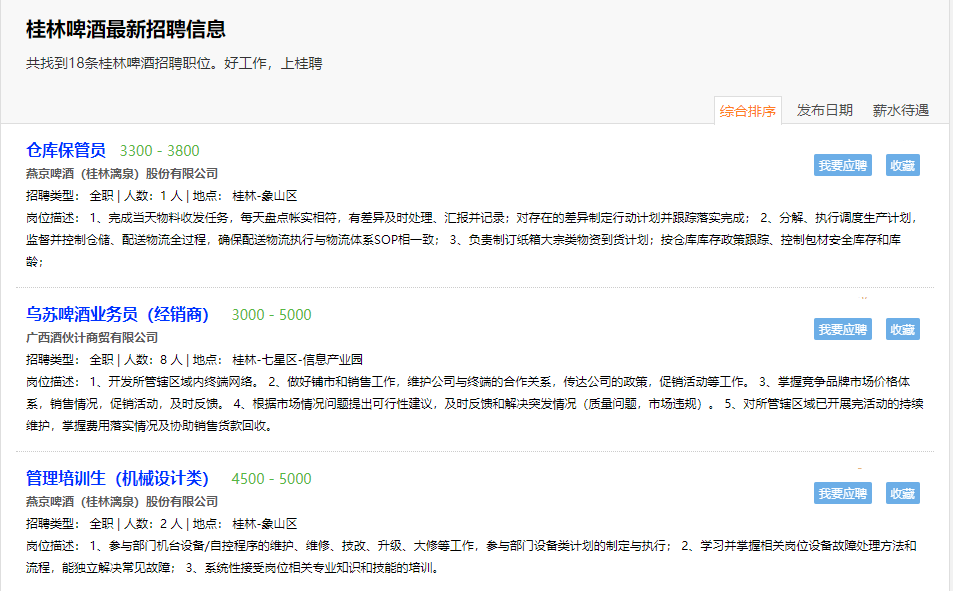Image resolution: width=953 pixels, height=591 pixels.
Task: Sort listings by 发布日期 tab
Action: (x=824, y=111)
